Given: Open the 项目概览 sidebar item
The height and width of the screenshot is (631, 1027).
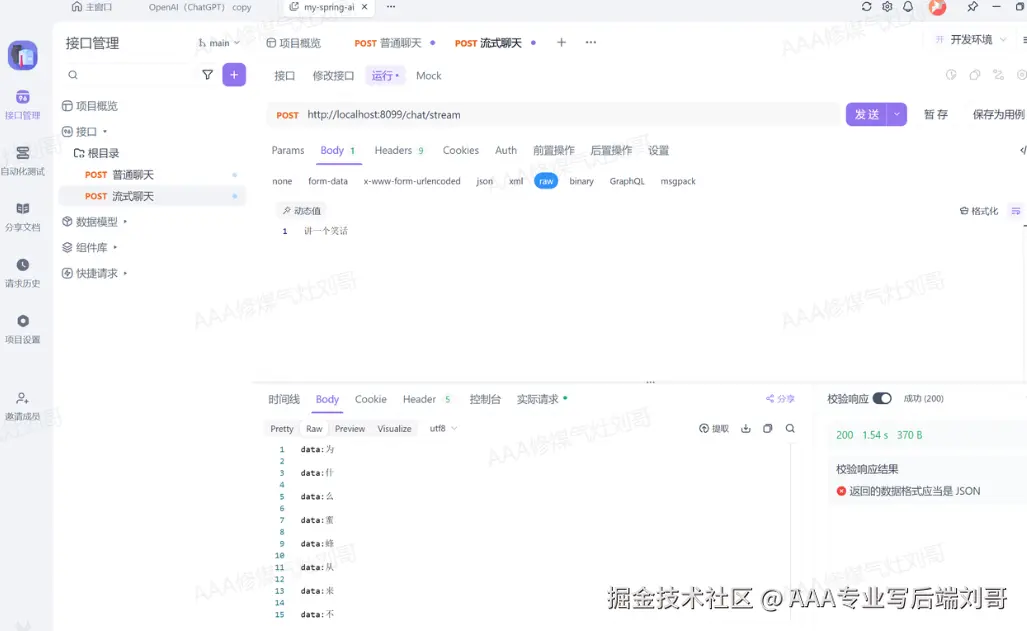Looking at the screenshot, I should (90, 106).
